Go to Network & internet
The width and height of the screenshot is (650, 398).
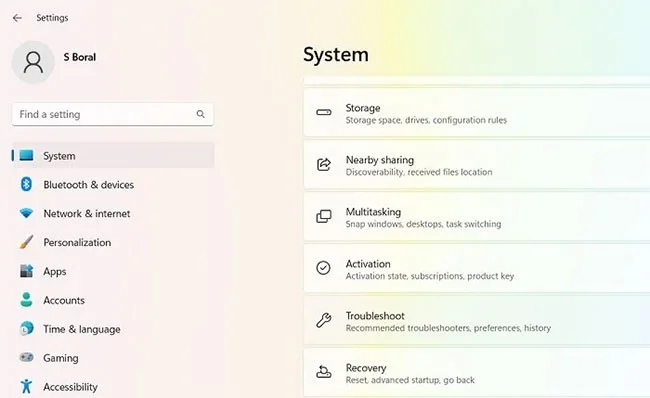pyautogui.click(x=113, y=214)
